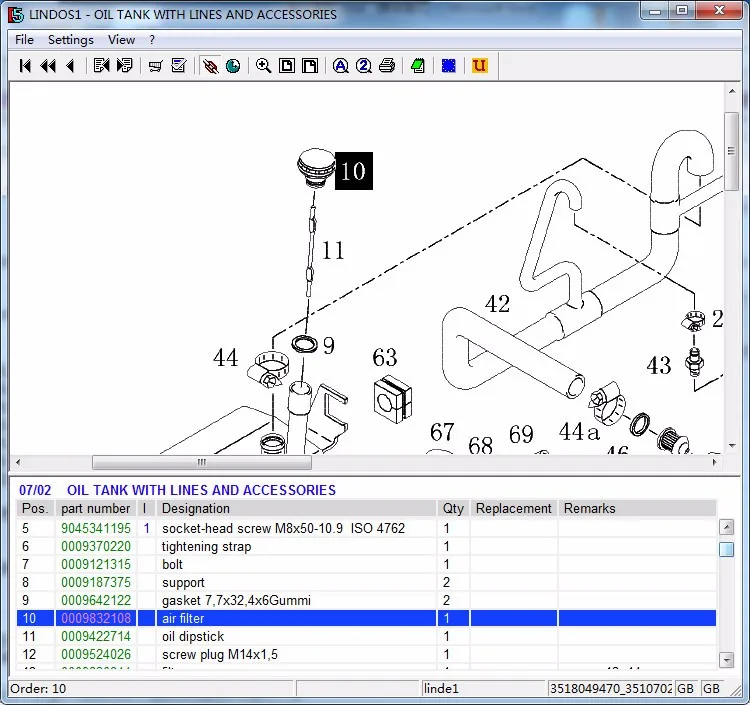This screenshot has height=705, width=750.
Task: Click the Replacement column header
Action: coord(514,508)
